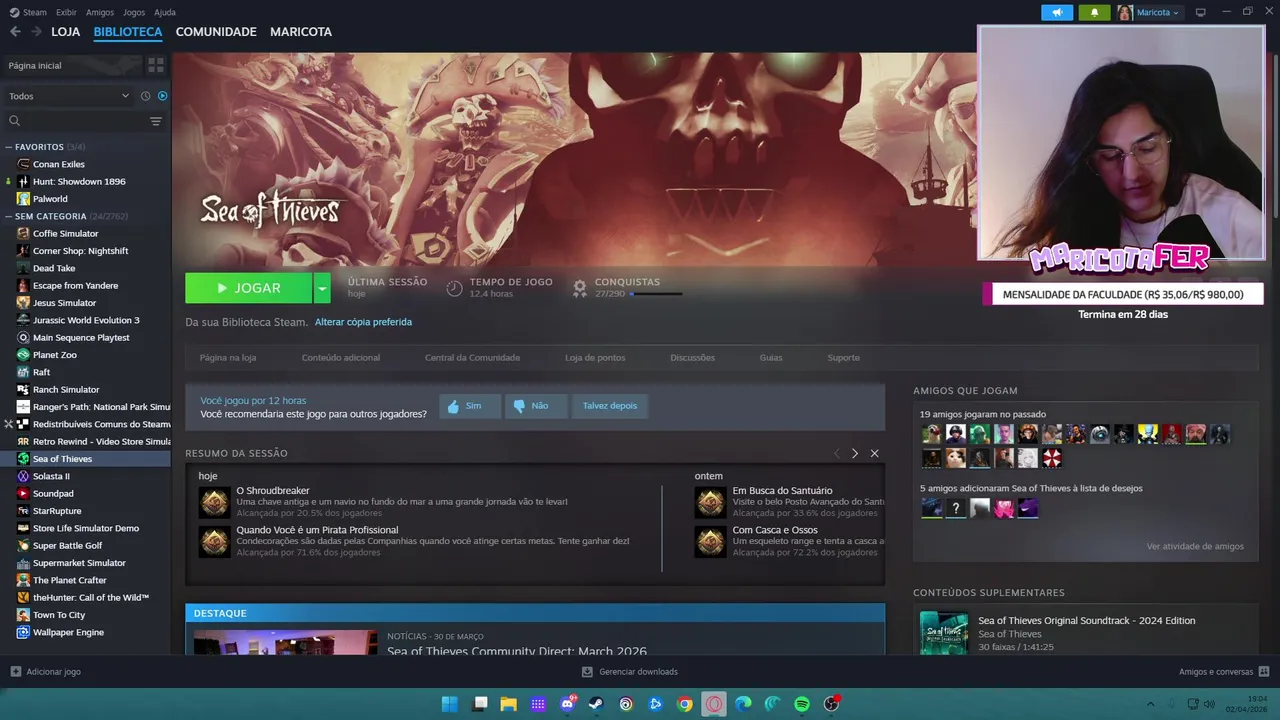The width and height of the screenshot is (1280, 720).
Task: Click Talvez depois button
Action: click(x=610, y=406)
